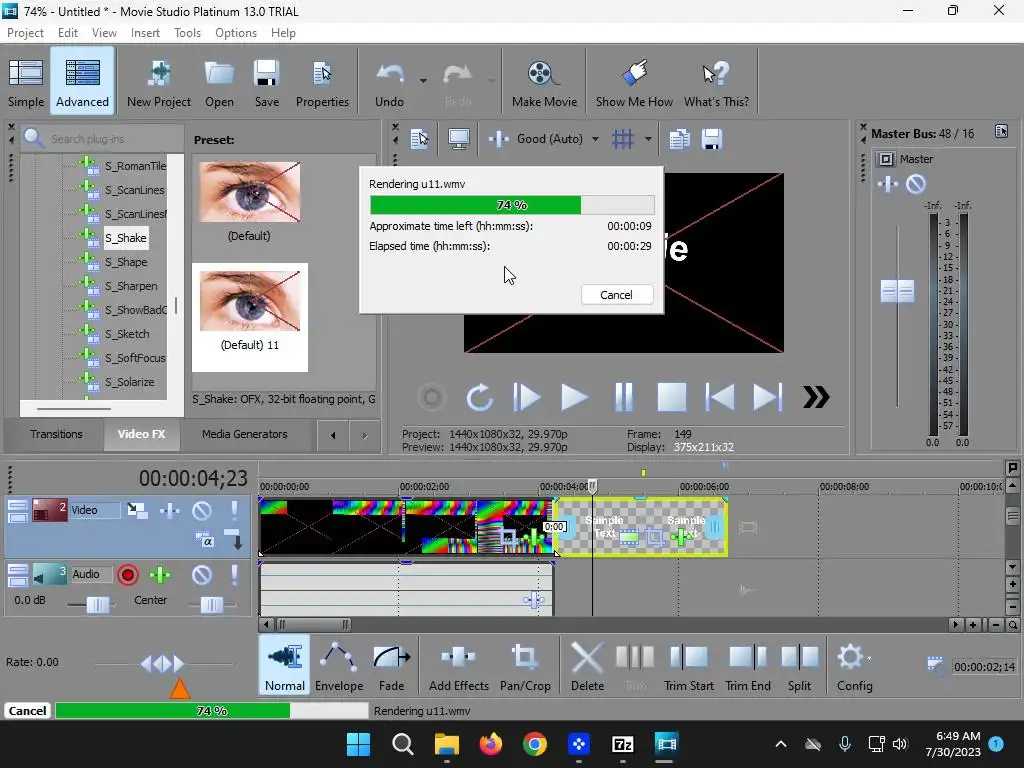Save the project with the toolbar Save icon
Image resolution: width=1024 pixels, height=768 pixels.
click(266, 81)
